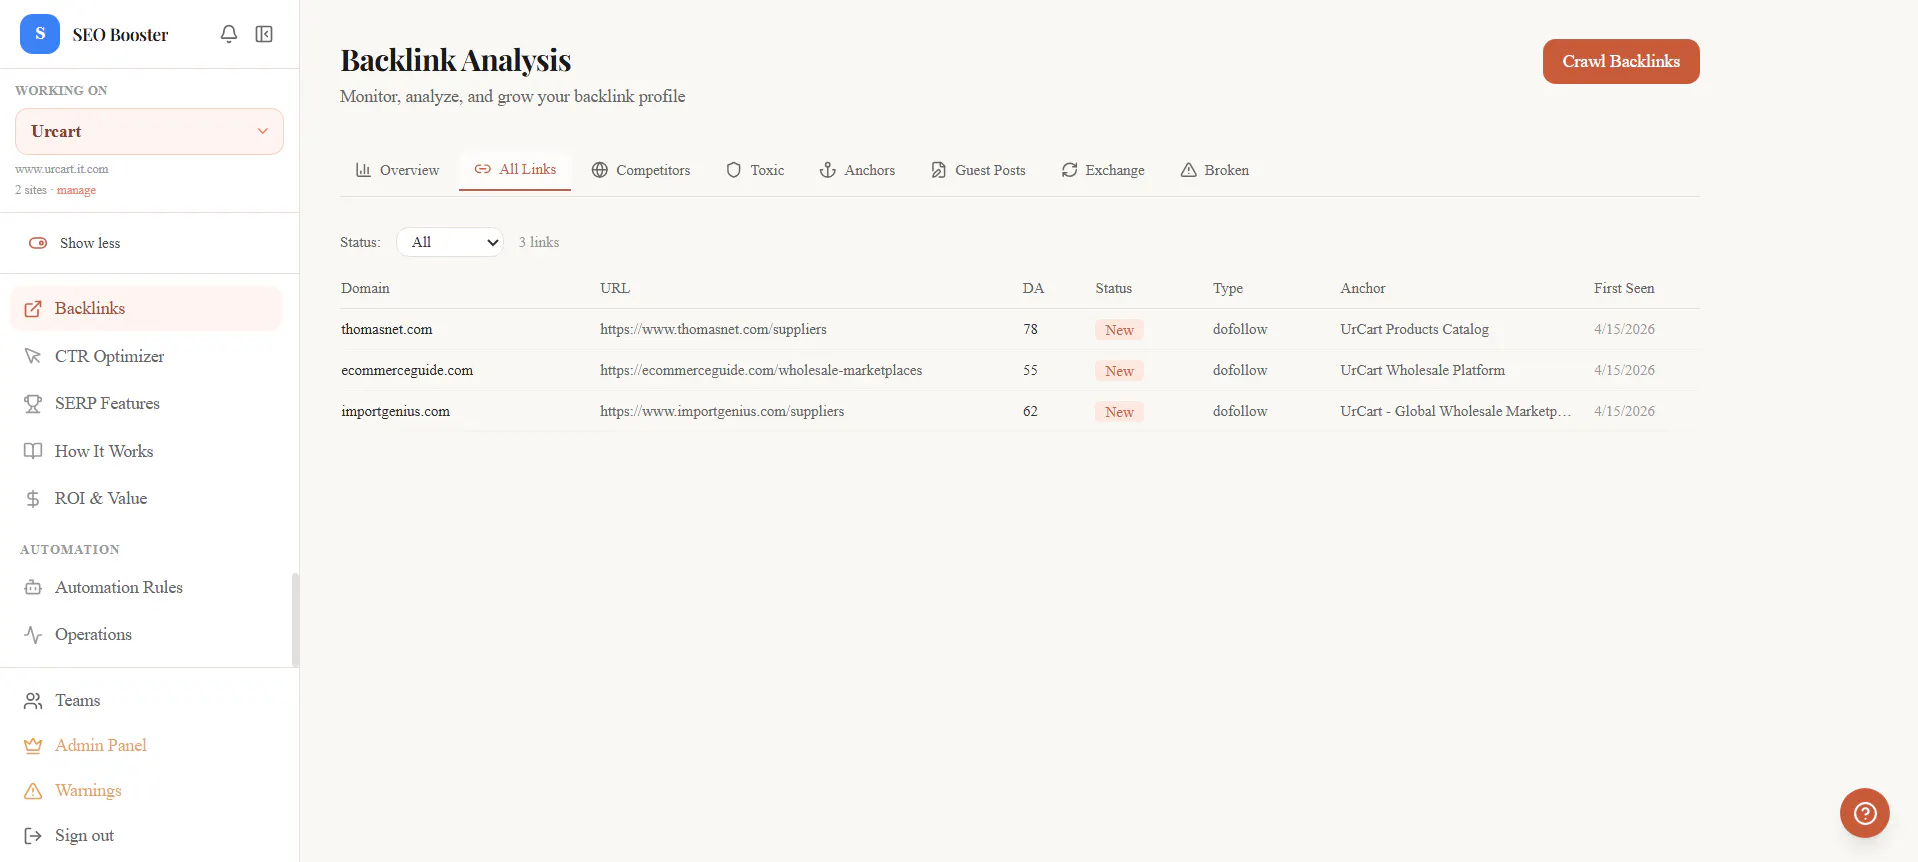Open the help question mark button
This screenshot has height=862, width=1918.
1865,814
